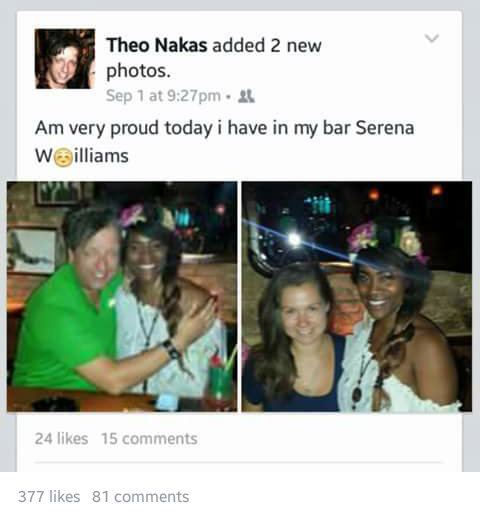The width and height of the screenshot is (480, 520).
Task: Open Theo Nakas profile picture
Action: (x=65, y=59)
